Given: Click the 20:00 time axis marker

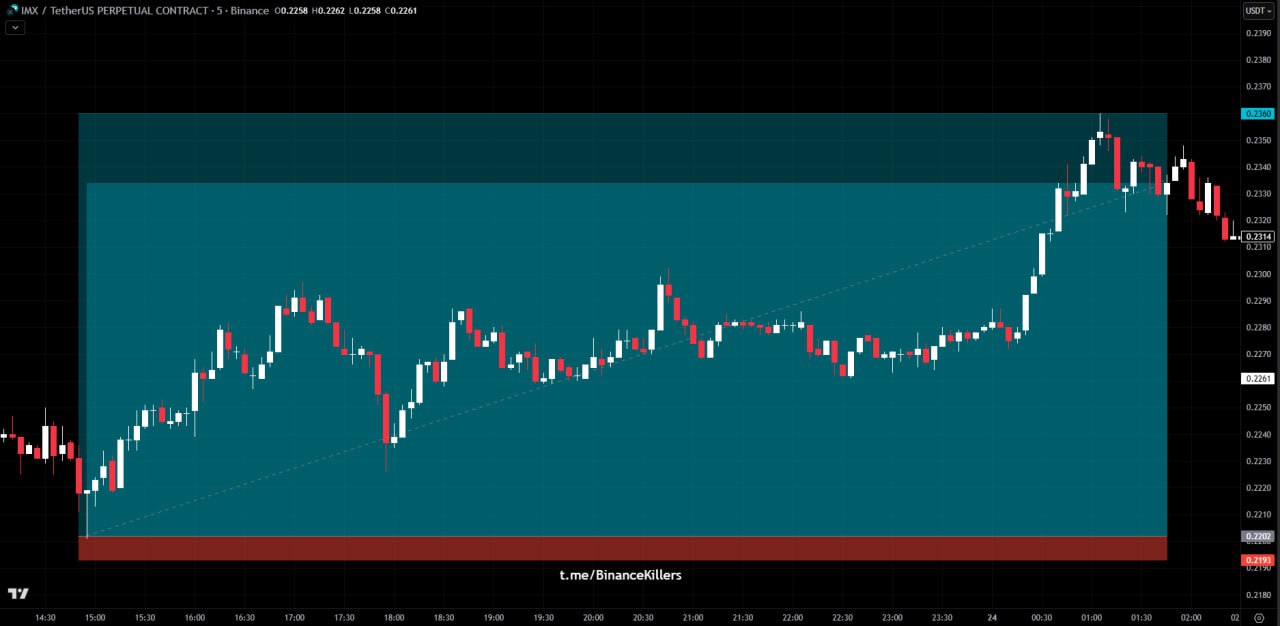Looking at the screenshot, I should click(593, 618).
